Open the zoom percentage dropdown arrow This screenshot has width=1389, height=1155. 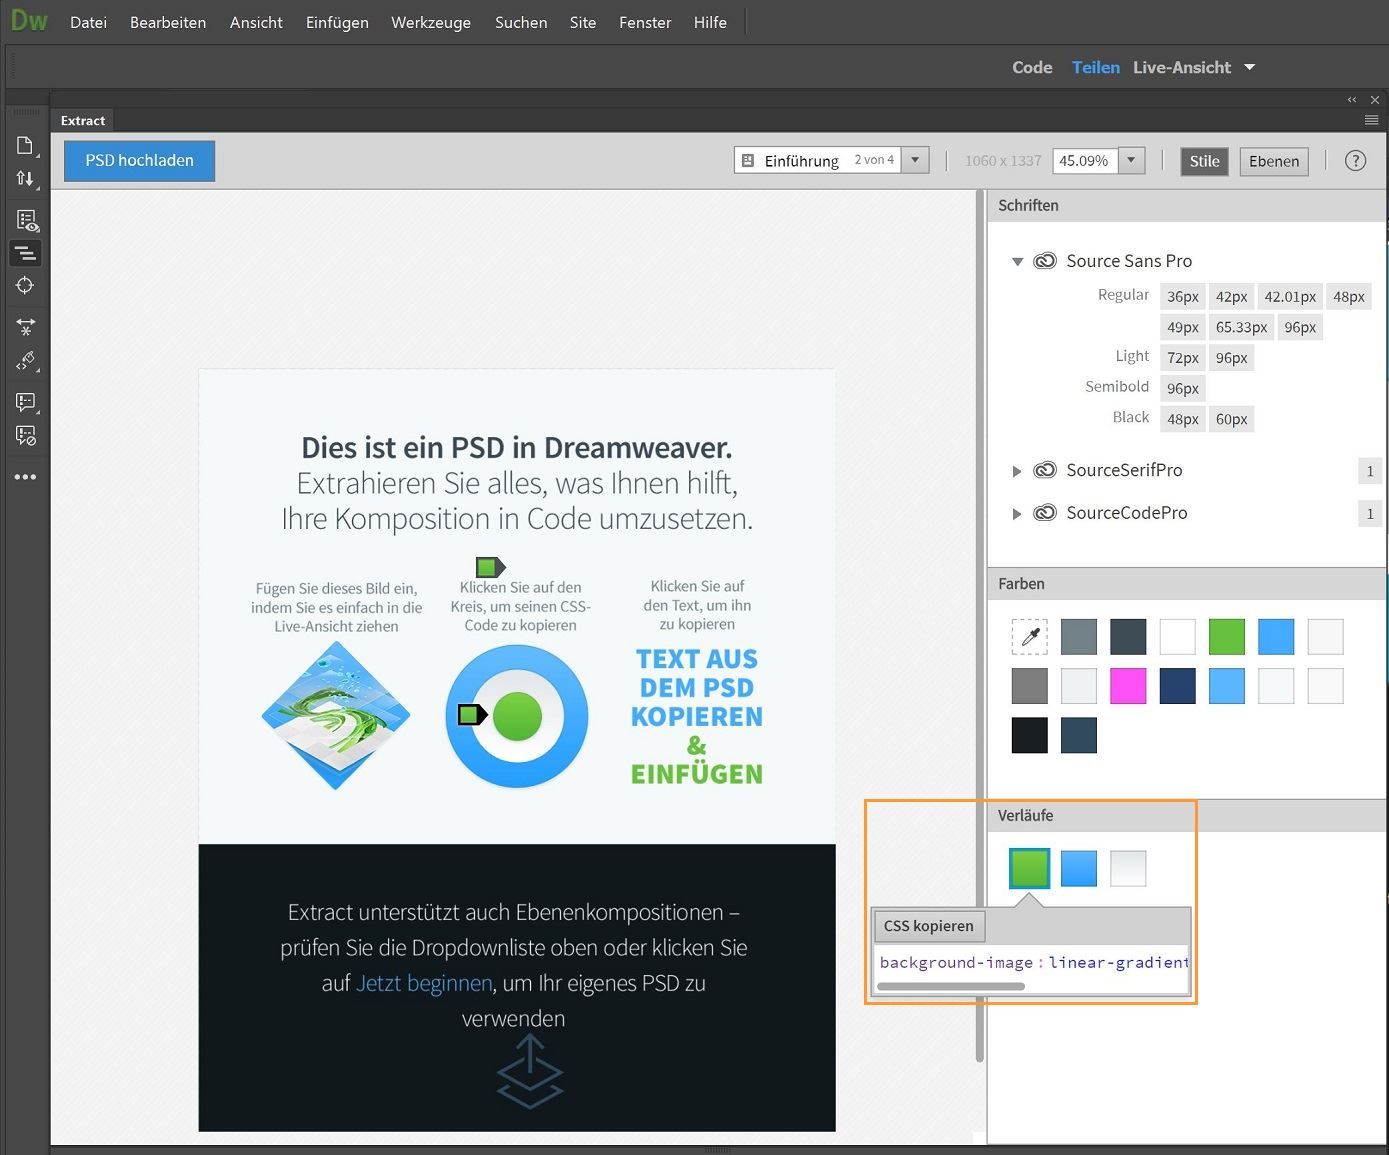pos(1131,160)
